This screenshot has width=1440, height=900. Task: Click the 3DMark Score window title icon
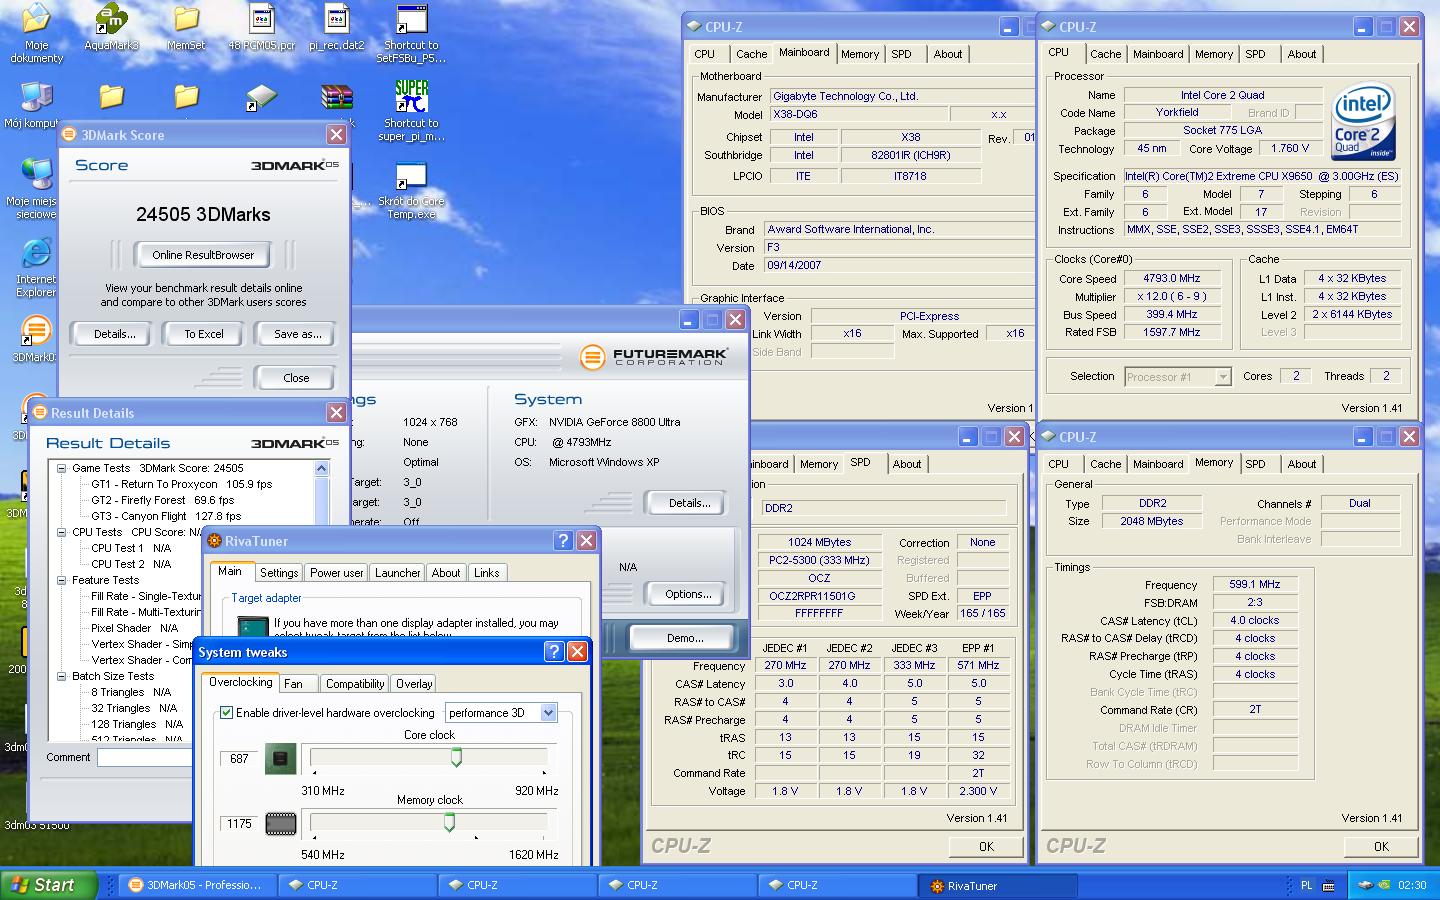click(69, 134)
